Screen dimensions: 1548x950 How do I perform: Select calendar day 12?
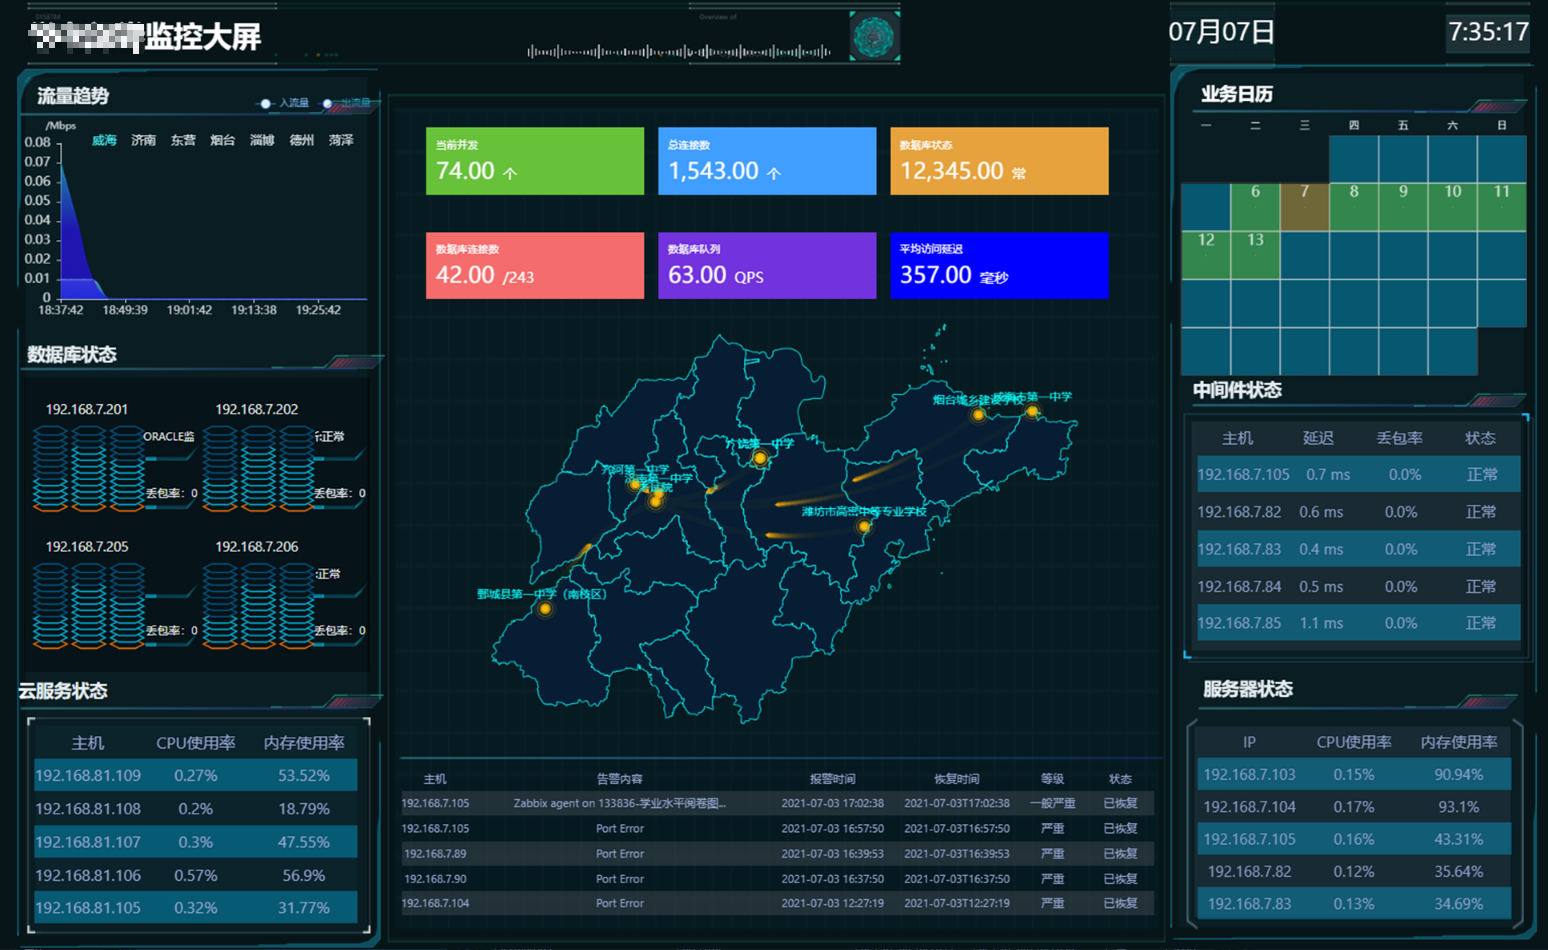[1206, 255]
